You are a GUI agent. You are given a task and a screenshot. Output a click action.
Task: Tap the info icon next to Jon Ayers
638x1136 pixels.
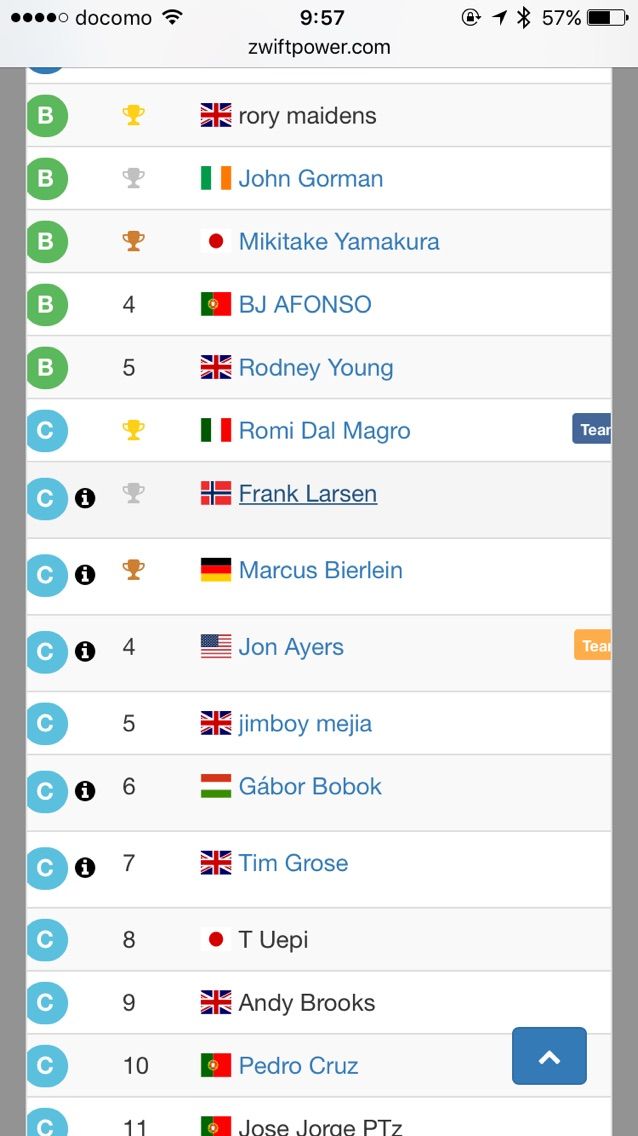pyautogui.click(x=85, y=651)
